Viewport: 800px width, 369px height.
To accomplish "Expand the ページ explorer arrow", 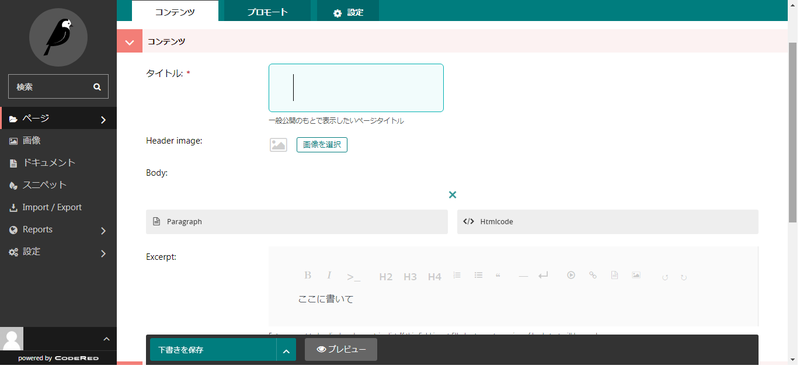I will [x=103, y=120].
